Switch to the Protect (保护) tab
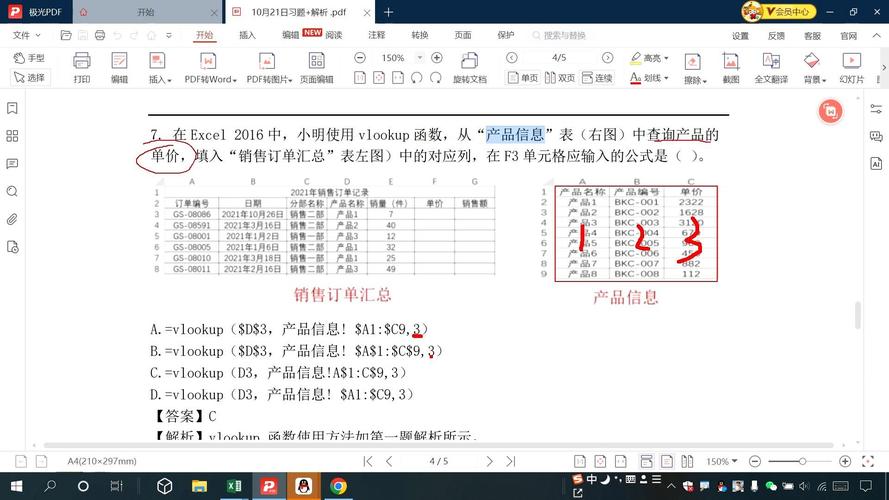This screenshot has height=500, width=889. (506, 35)
